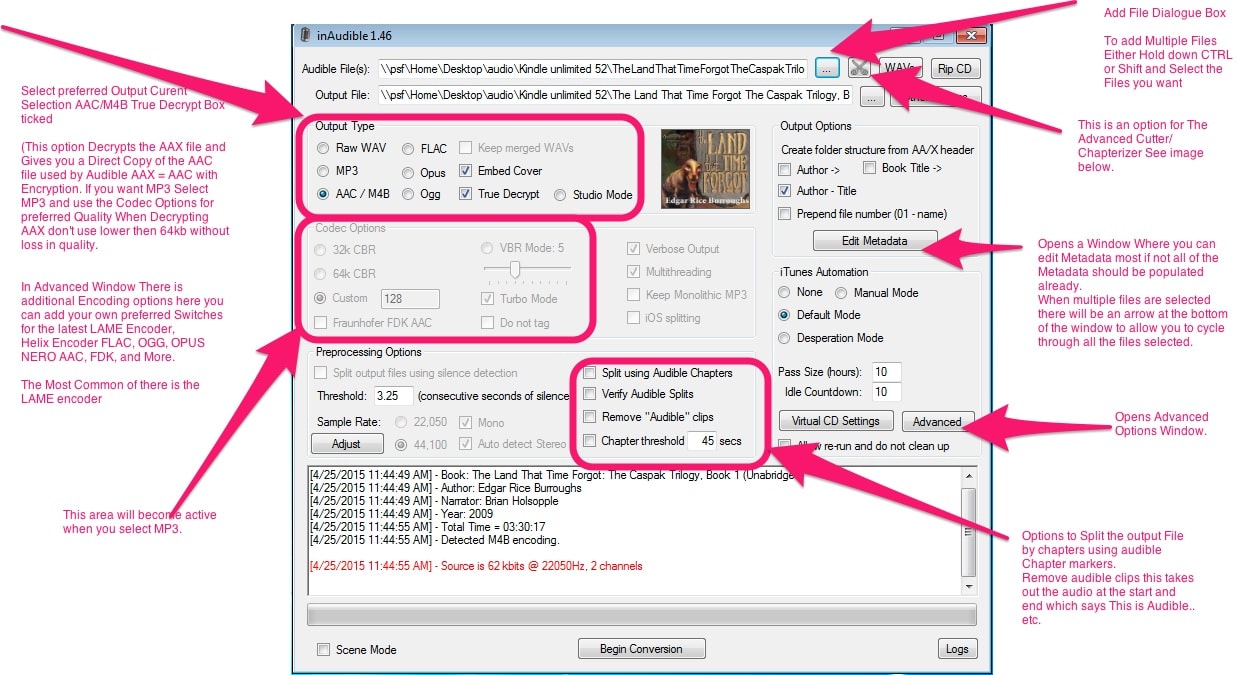Select Manual Mode for iTunes Automation
This screenshot has width=1239, height=675.
[x=841, y=293]
